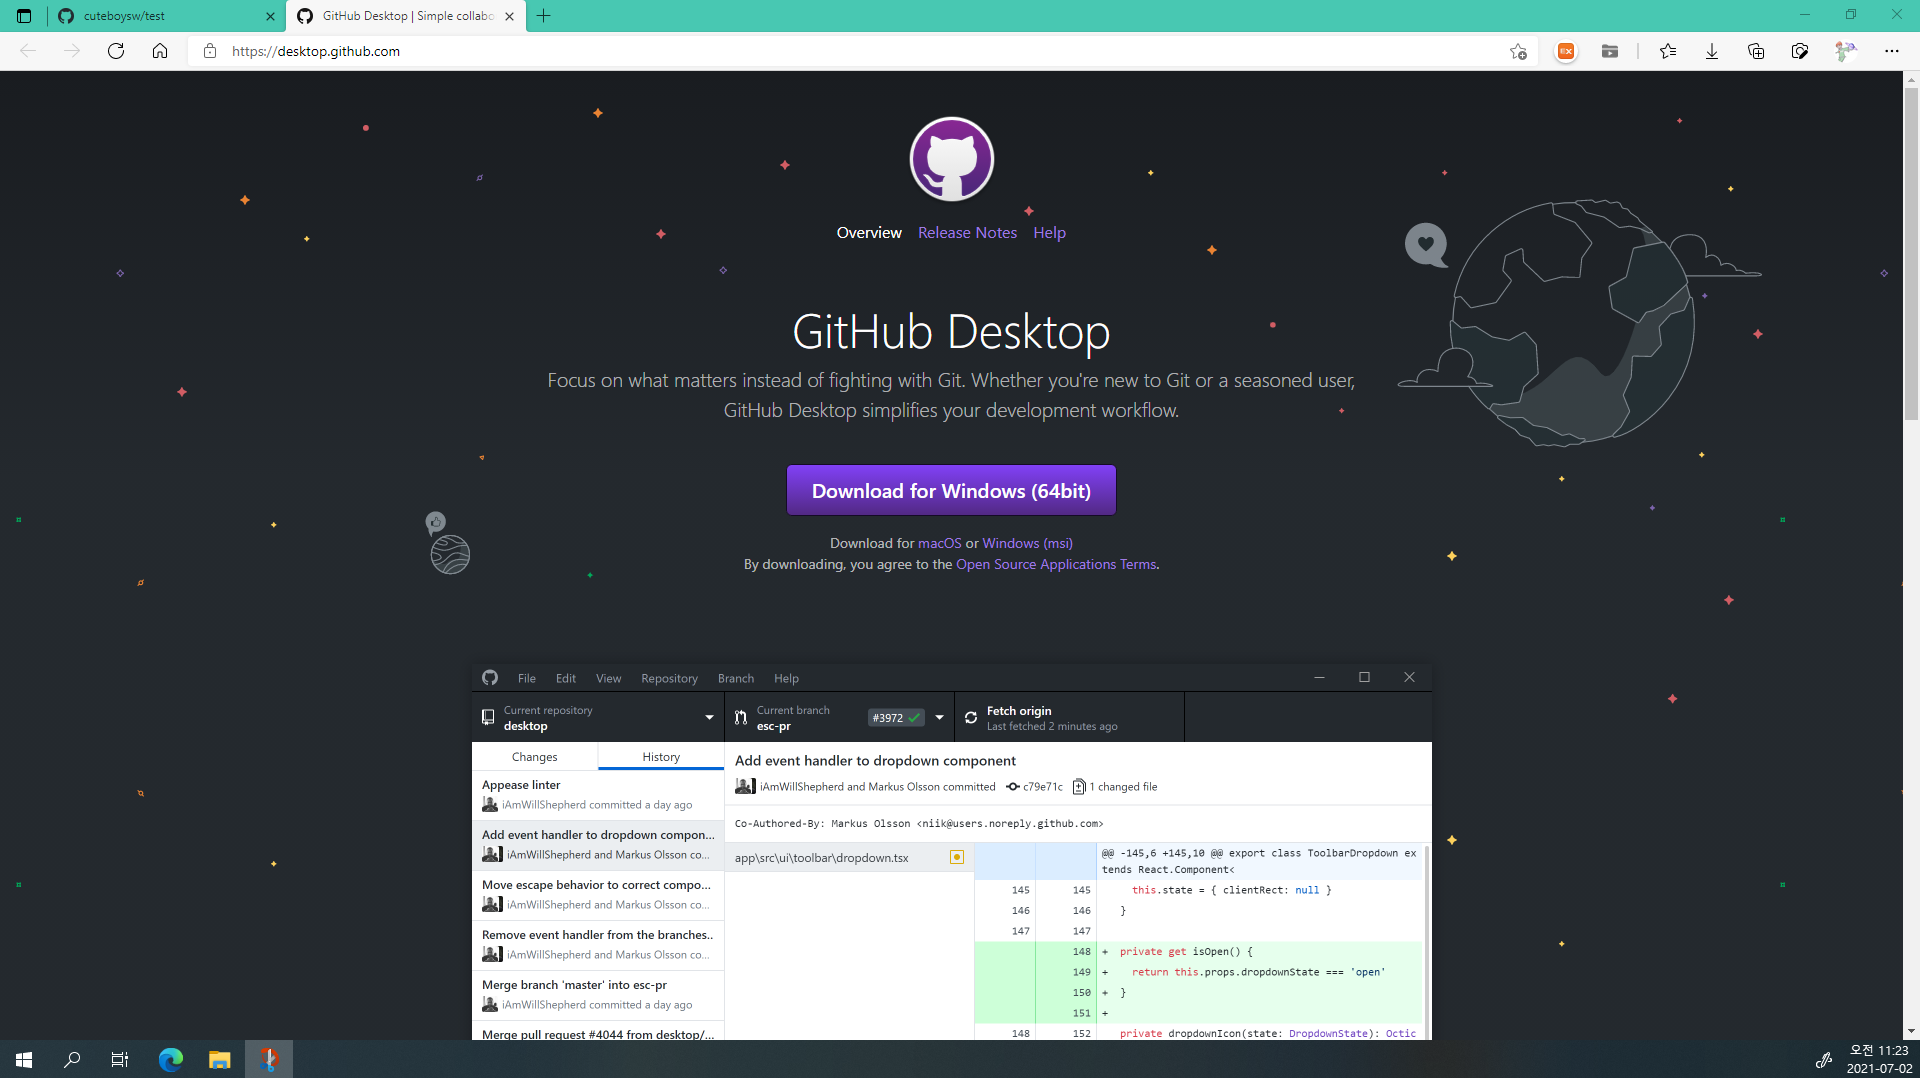Add this page to favorites
Screen dimensions: 1920x1078
click(1518, 51)
